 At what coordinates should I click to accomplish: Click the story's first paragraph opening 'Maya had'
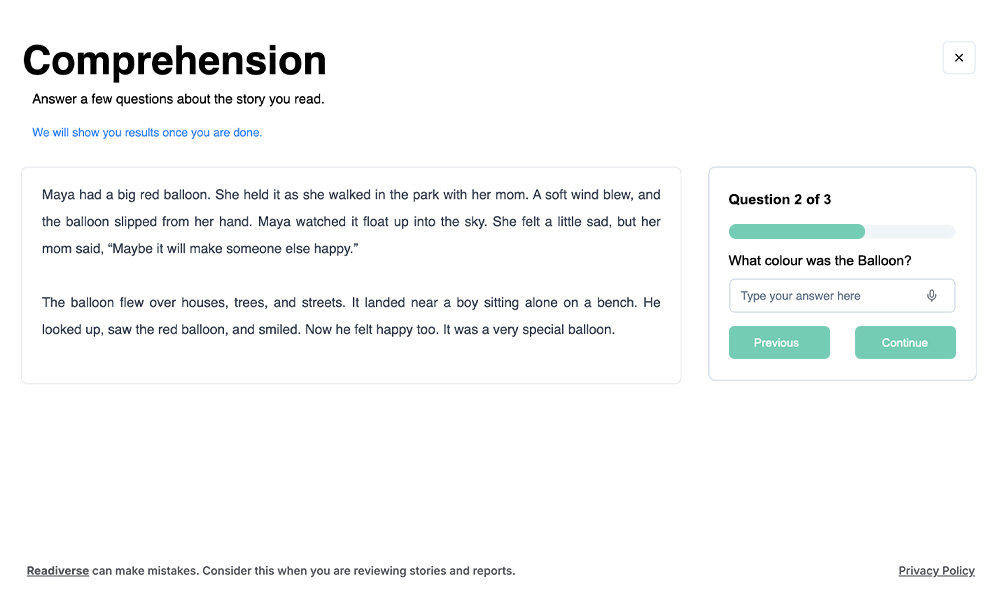351,221
